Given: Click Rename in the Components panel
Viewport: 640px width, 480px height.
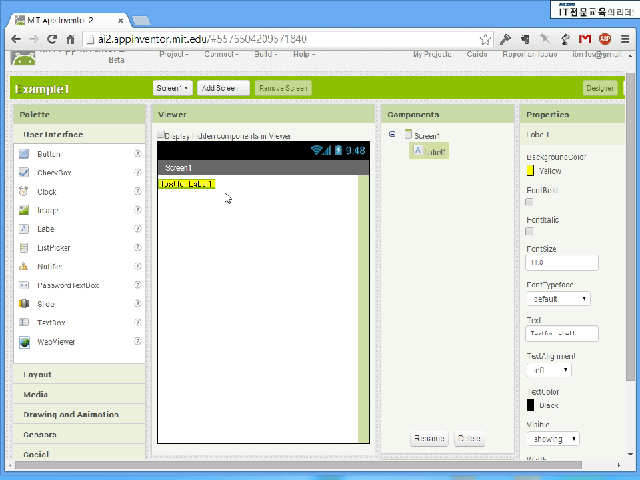Looking at the screenshot, I should point(429,438).
